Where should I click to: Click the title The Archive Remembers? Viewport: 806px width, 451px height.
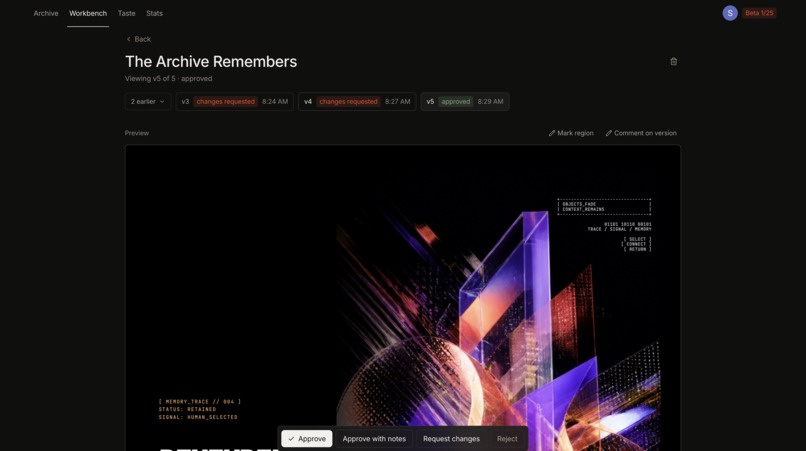click(x=211, y=62)
